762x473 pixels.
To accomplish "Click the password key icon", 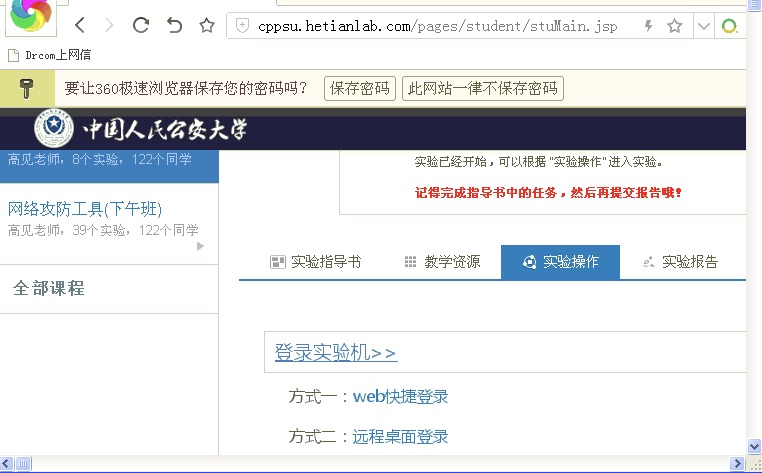I will 26,88.
